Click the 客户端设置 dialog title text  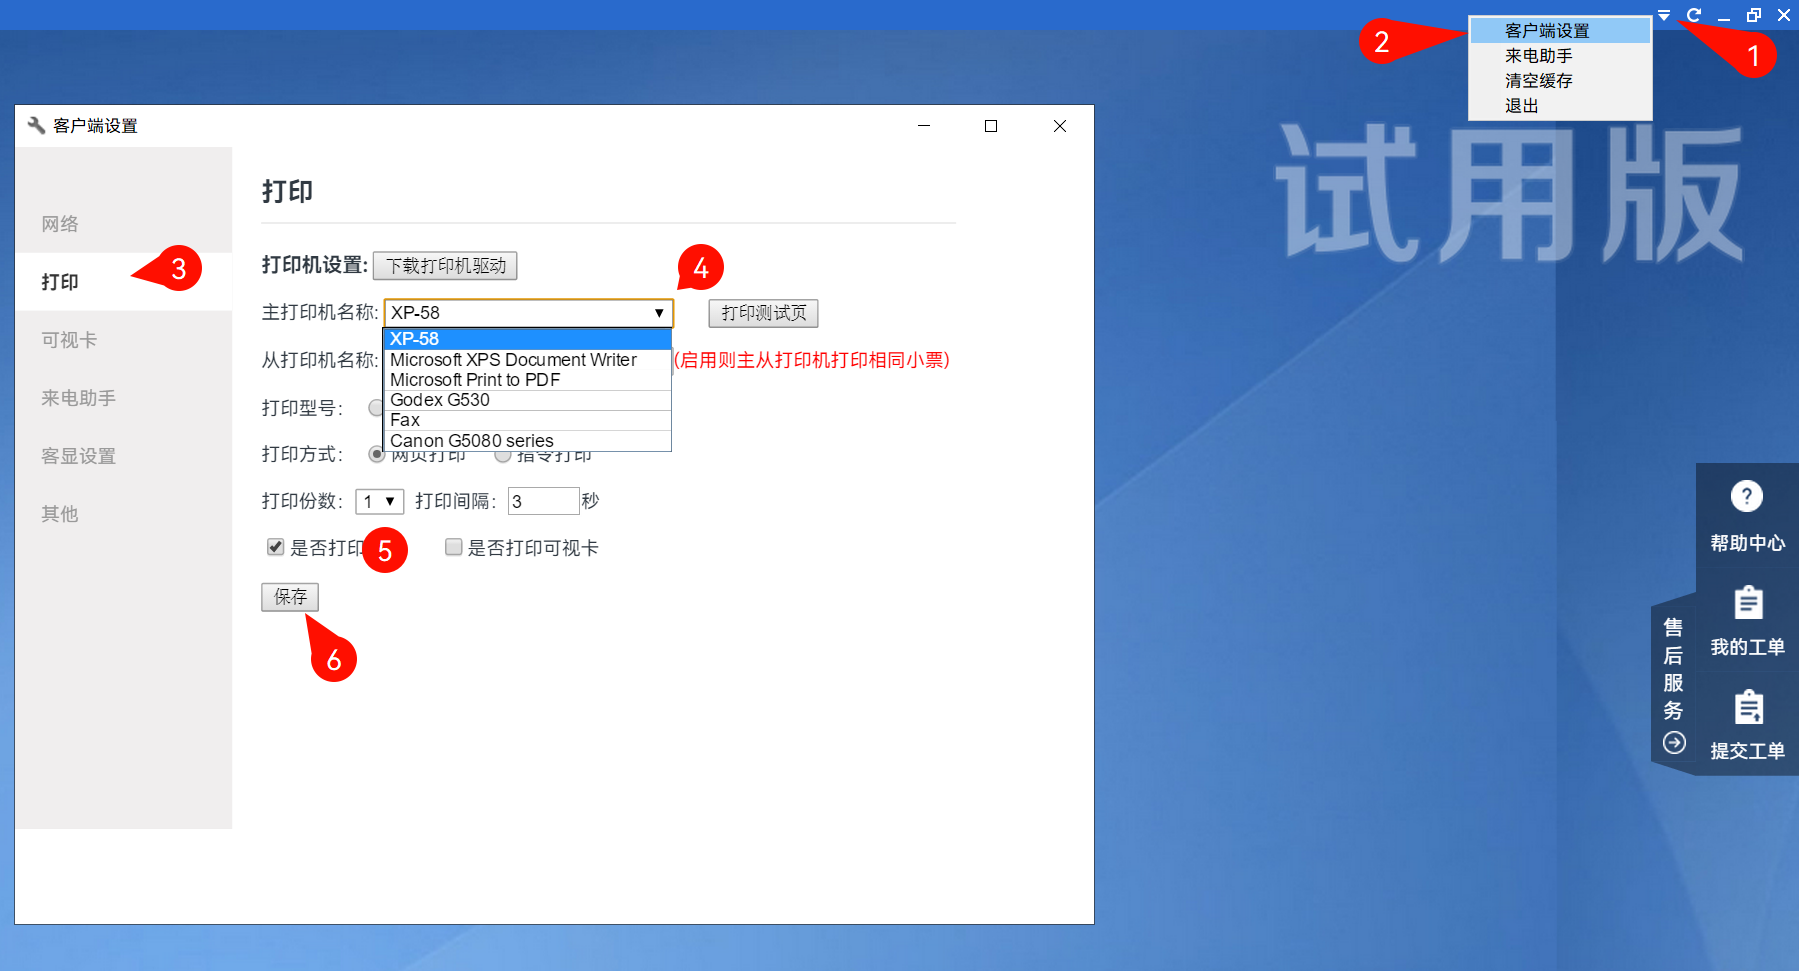click(x=95, y=126)
